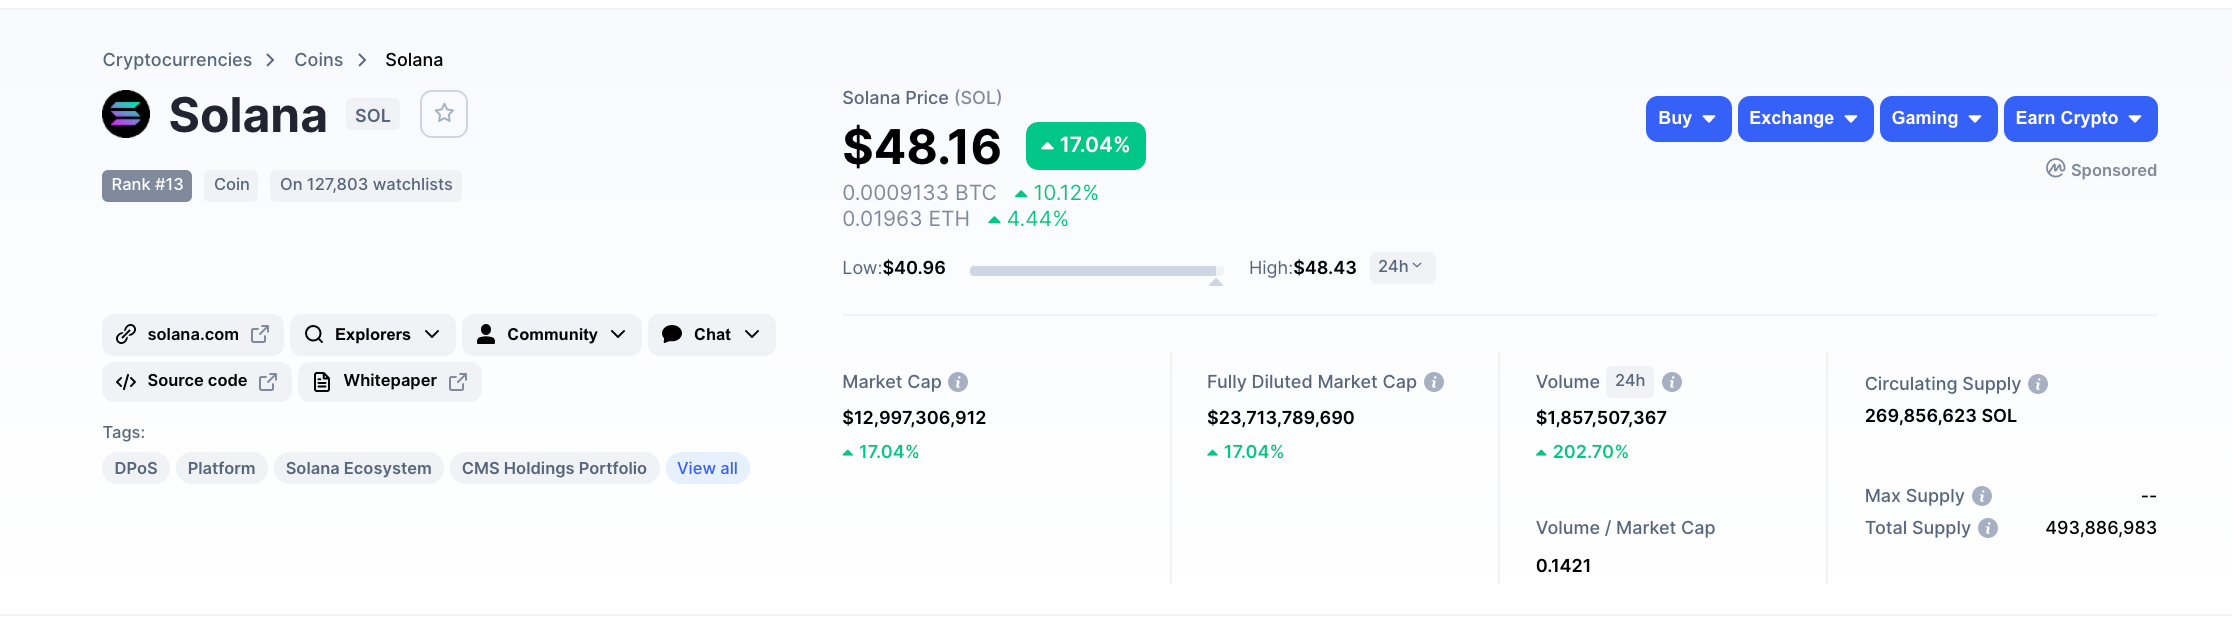Open the Whitepaper document link
This screenshot has height=622, width=2232.
389,381
